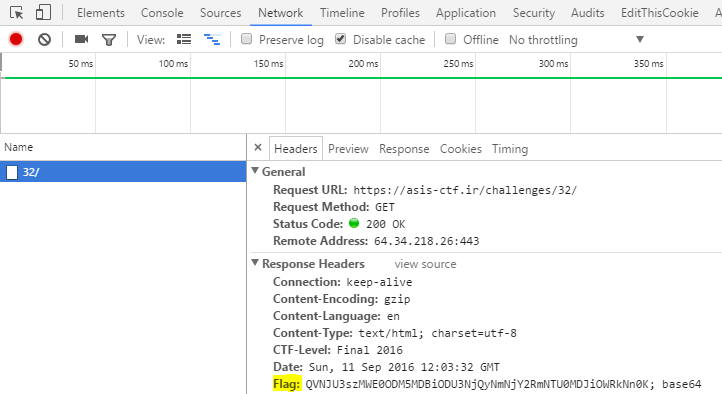Select the 32/ request in the list

pos(123,172)
